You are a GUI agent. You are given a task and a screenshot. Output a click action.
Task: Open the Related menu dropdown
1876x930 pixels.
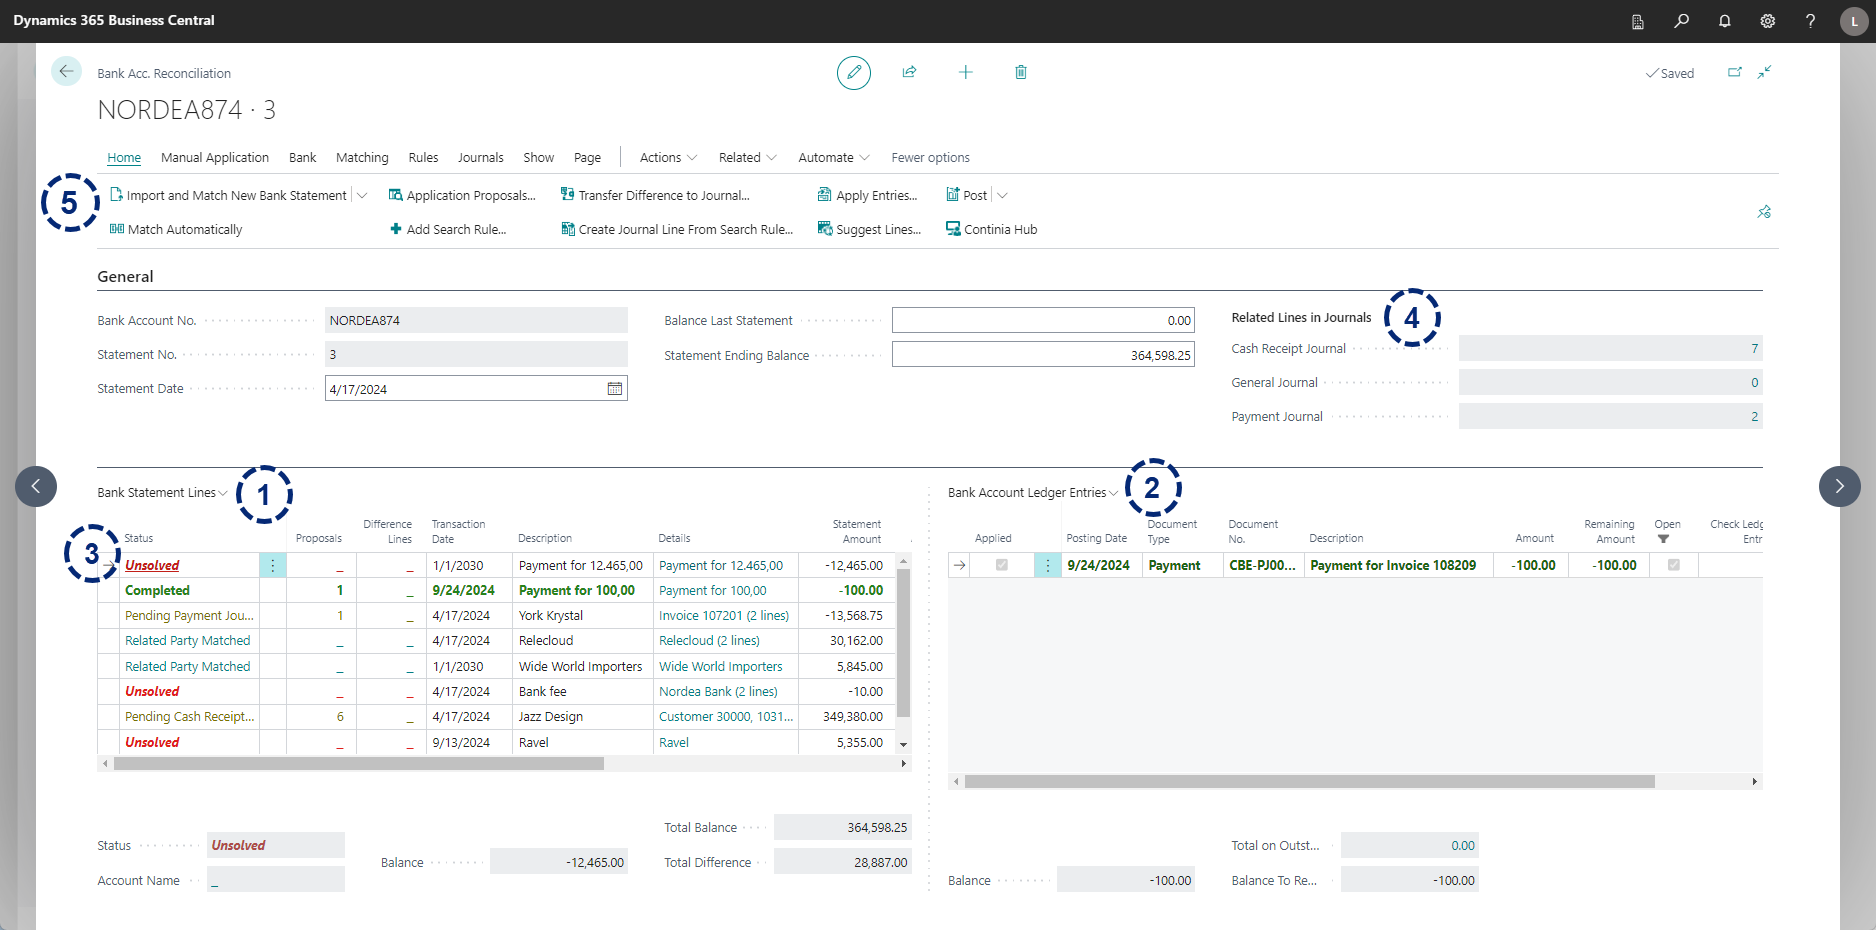[747, 157]
